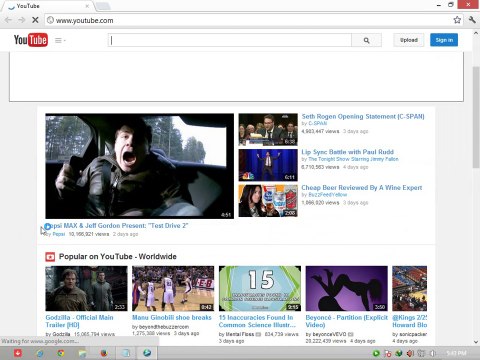Click the page vertical scrollbar thumb

(476, 117)
